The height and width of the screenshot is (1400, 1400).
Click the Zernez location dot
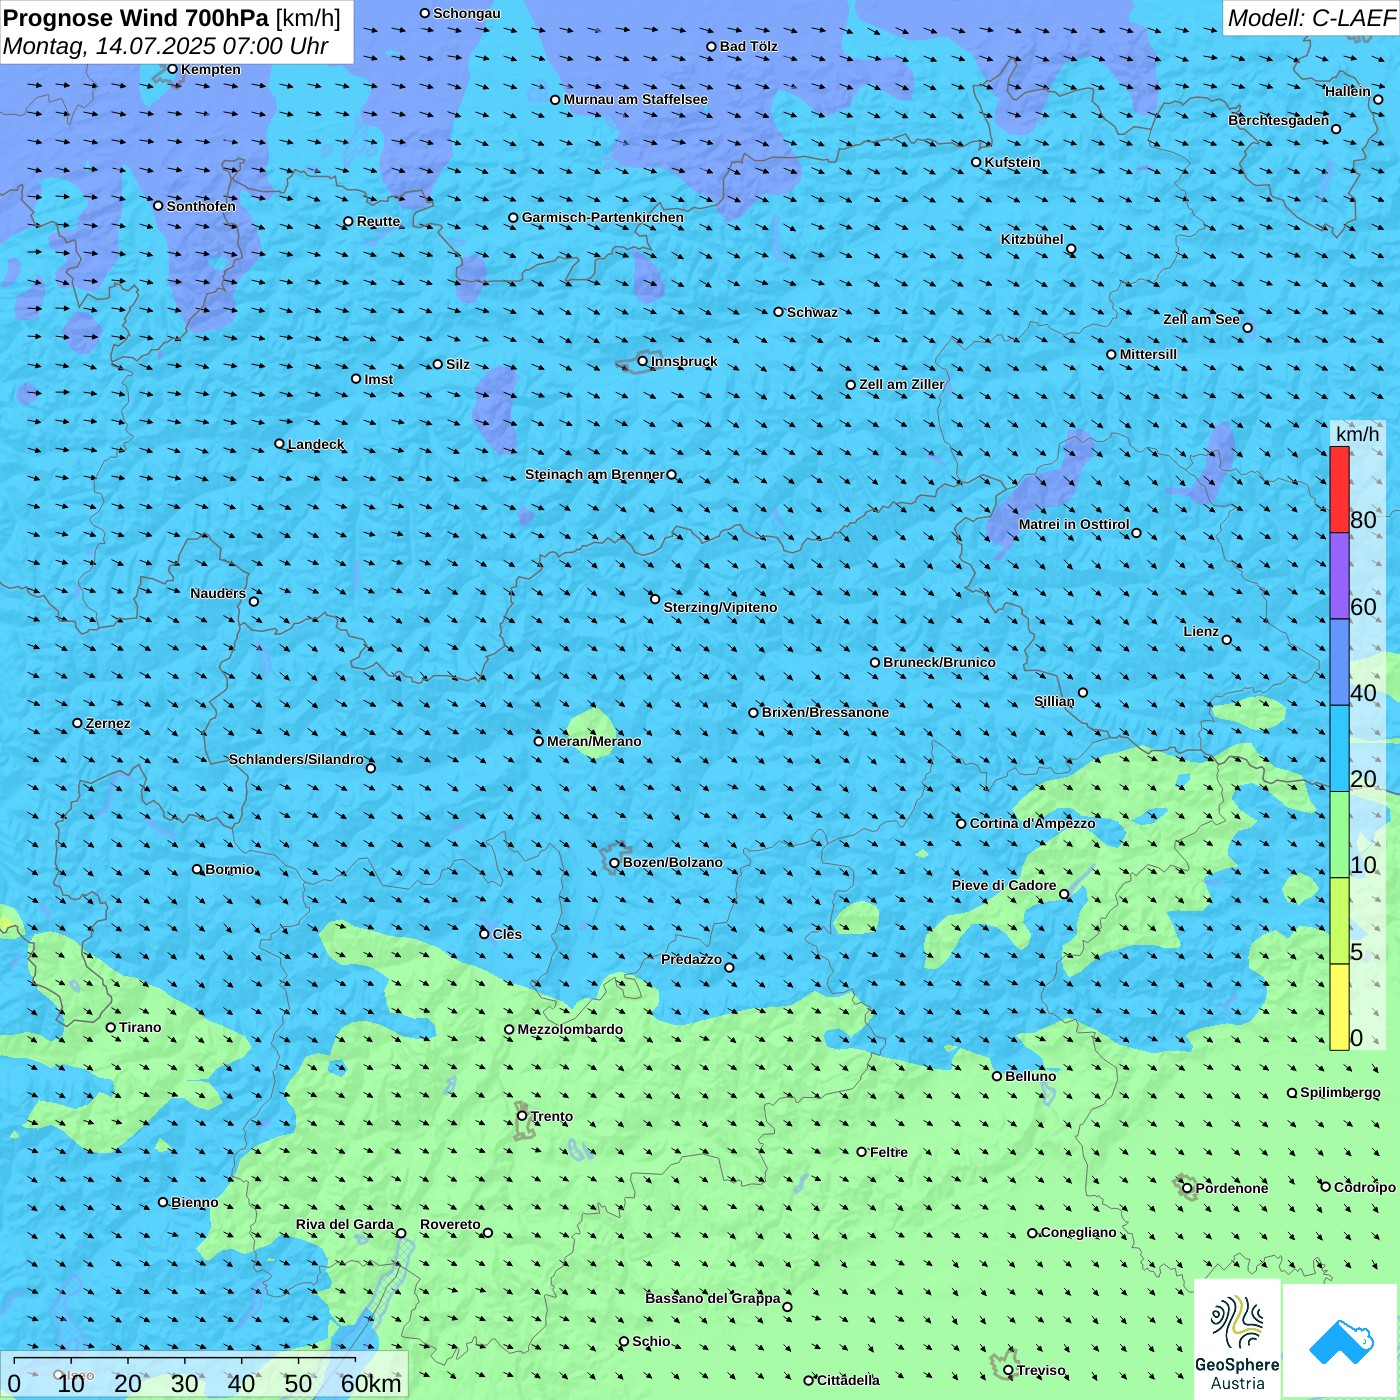pos(77,723)
